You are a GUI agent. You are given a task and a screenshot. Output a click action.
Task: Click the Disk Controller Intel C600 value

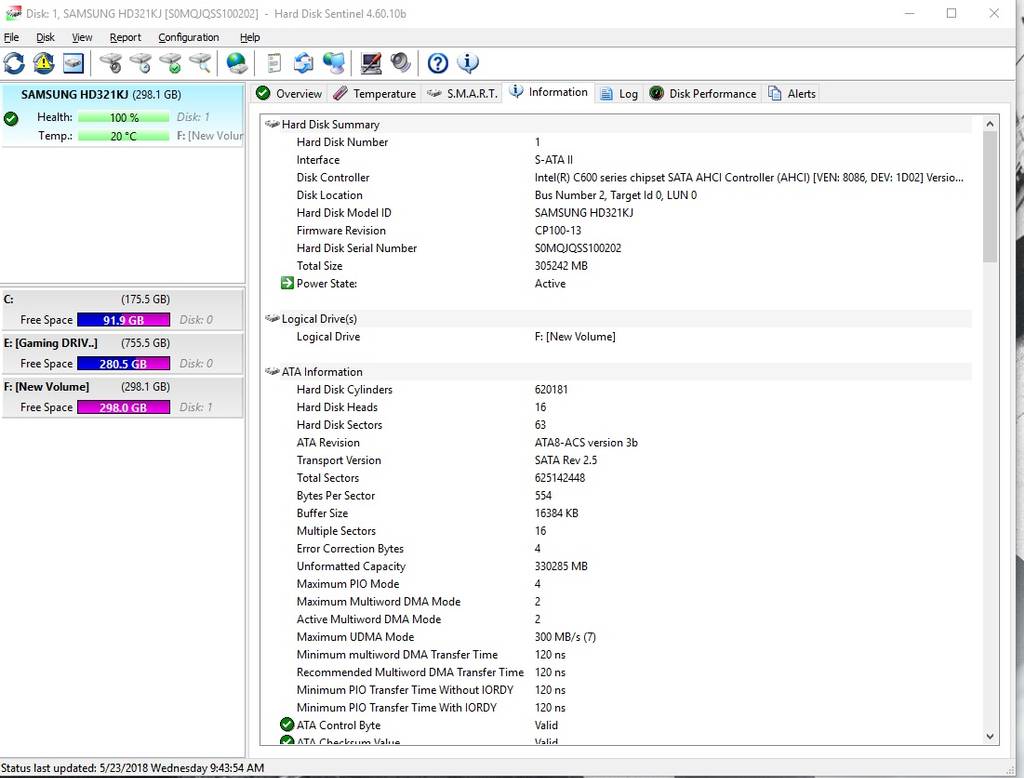(748, 177)
